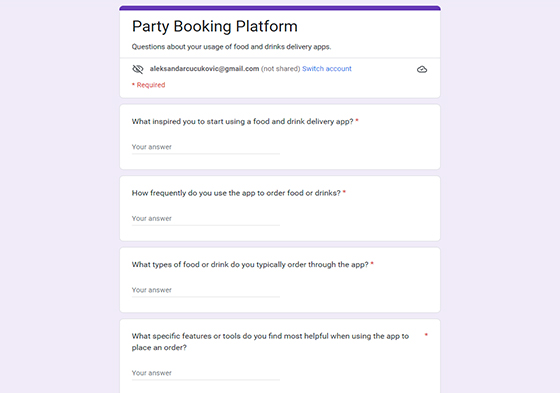Click the 'Questions about your usage' description text

click(231, 47)
